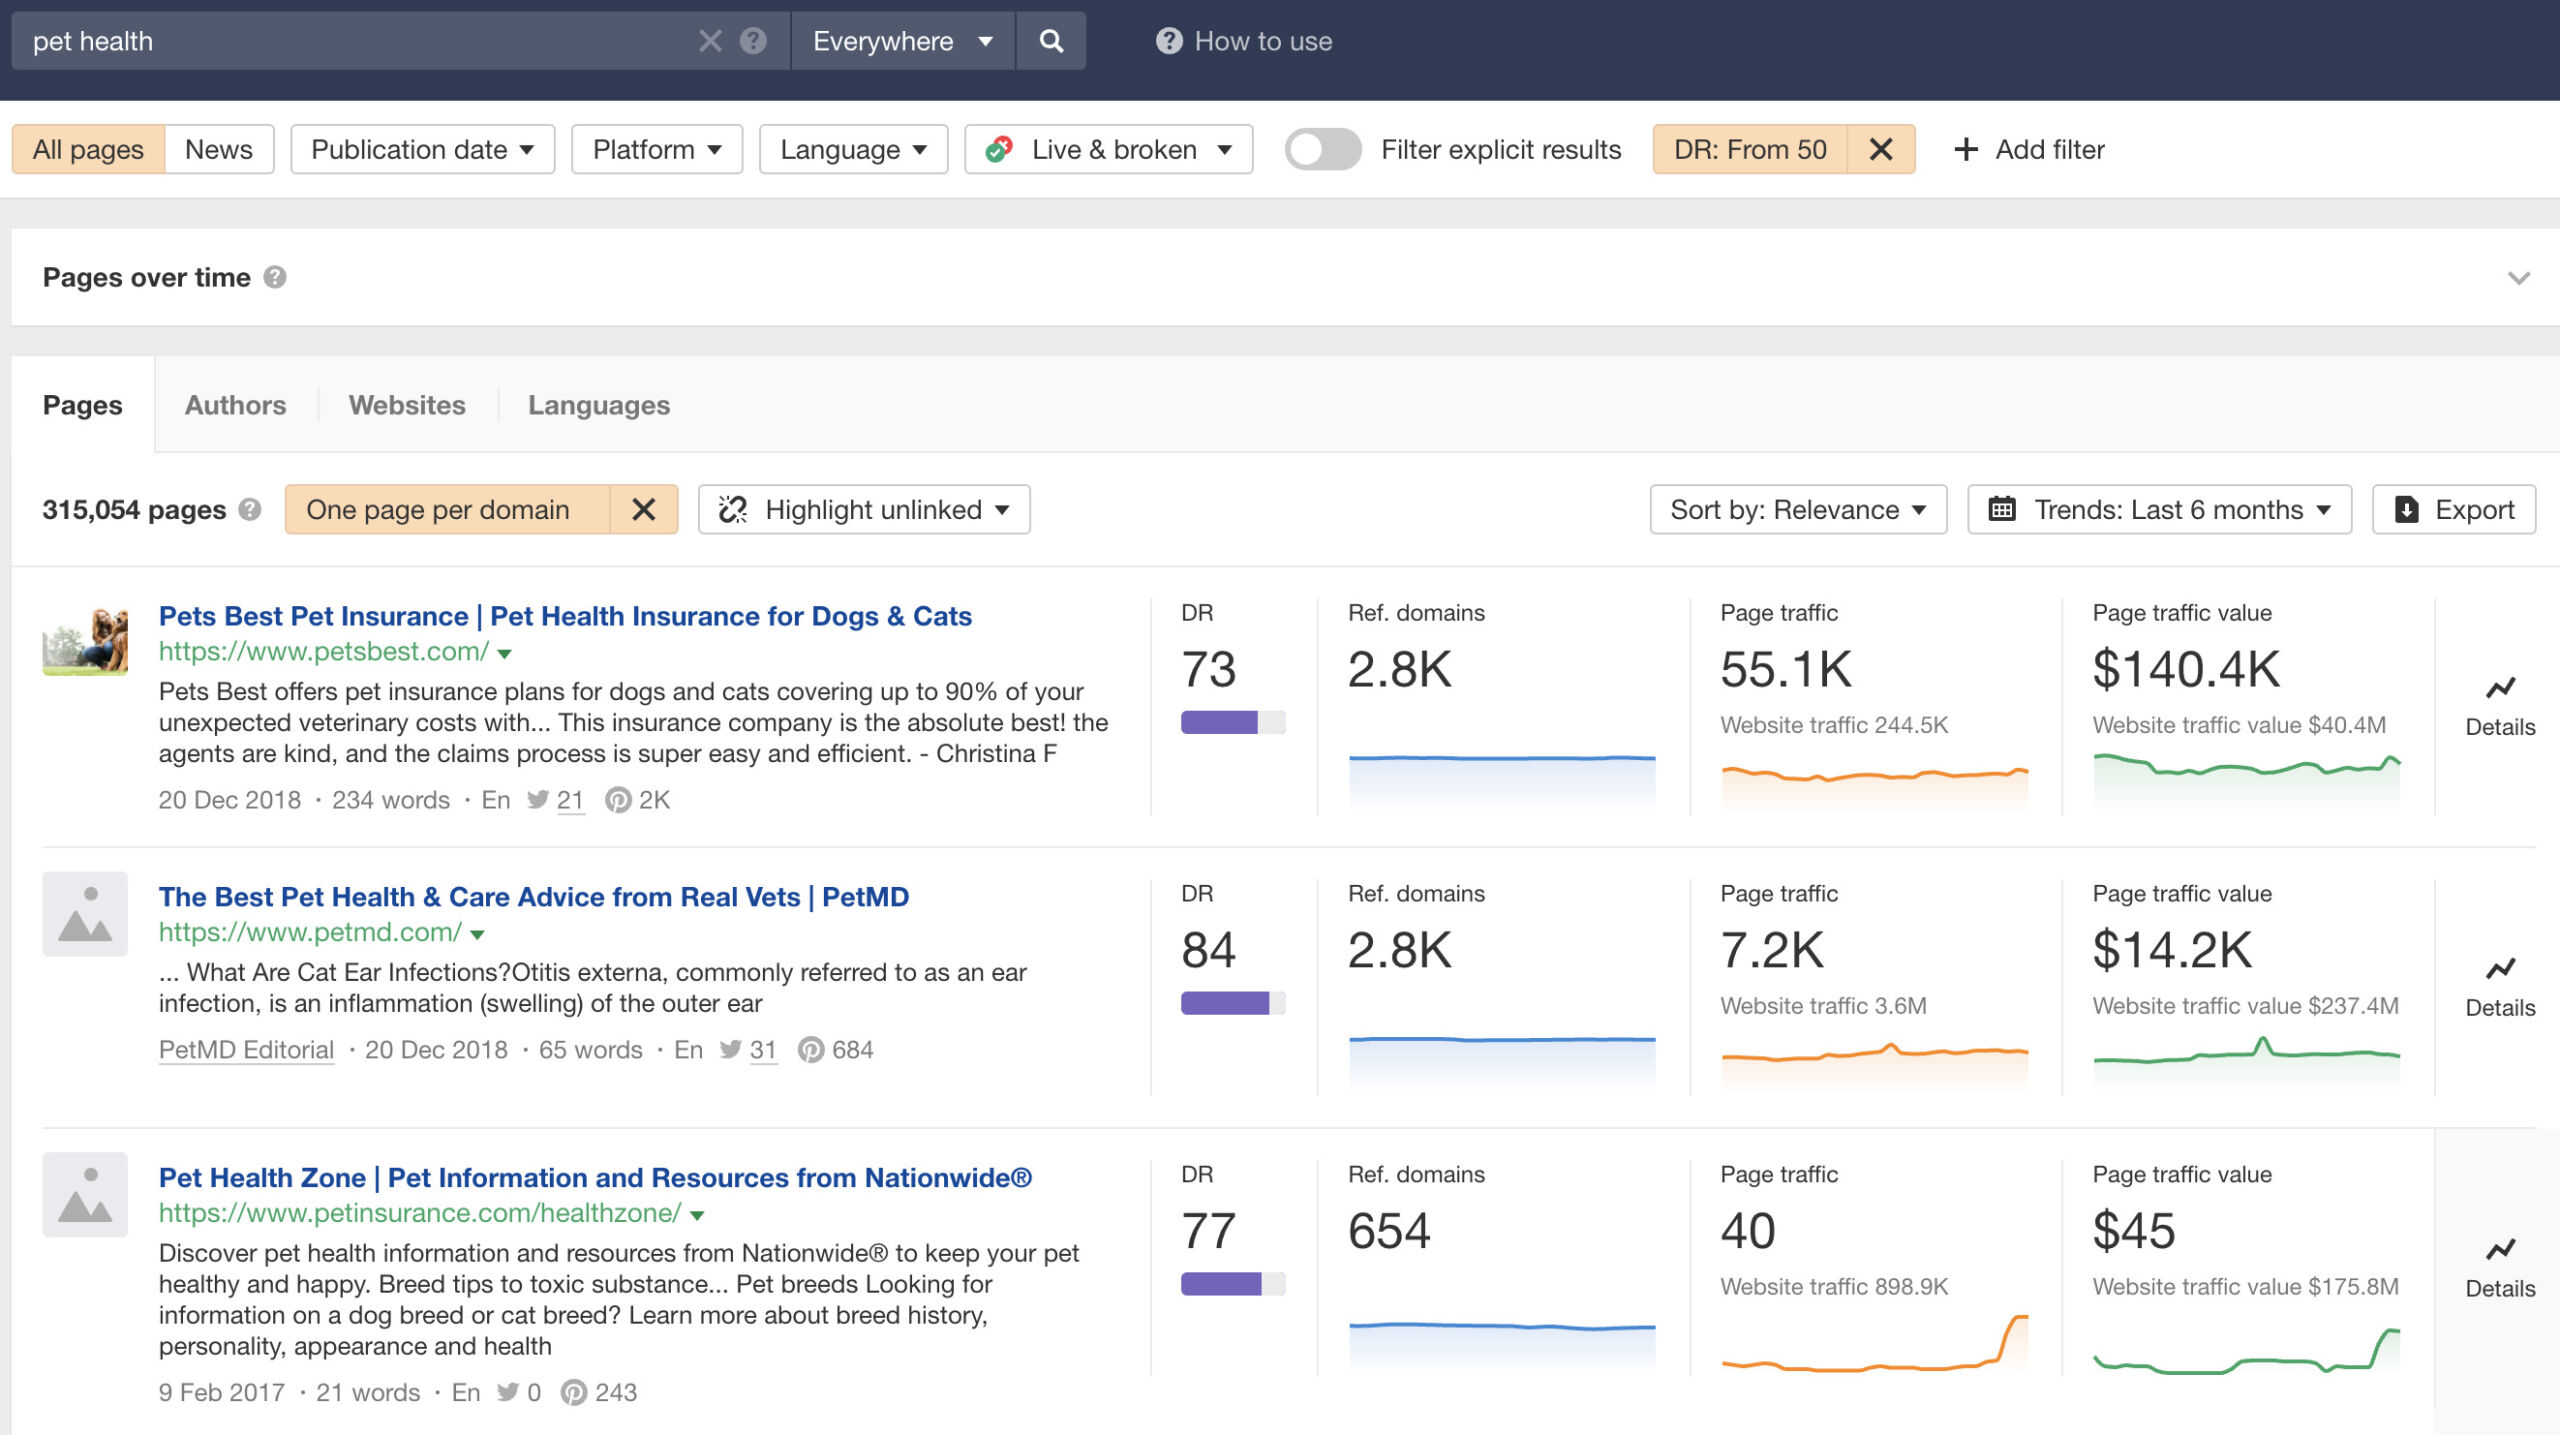Switch to the Authors tab
Screen dimensions: 2560x1435
pos(235,405)
